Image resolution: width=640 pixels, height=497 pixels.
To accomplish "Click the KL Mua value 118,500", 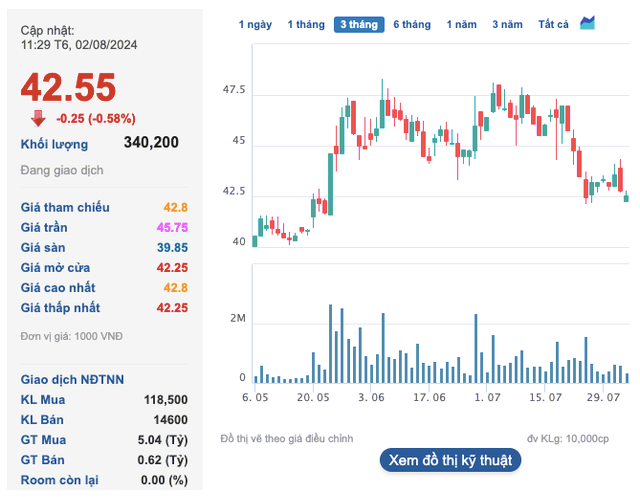I will point(165,399).
